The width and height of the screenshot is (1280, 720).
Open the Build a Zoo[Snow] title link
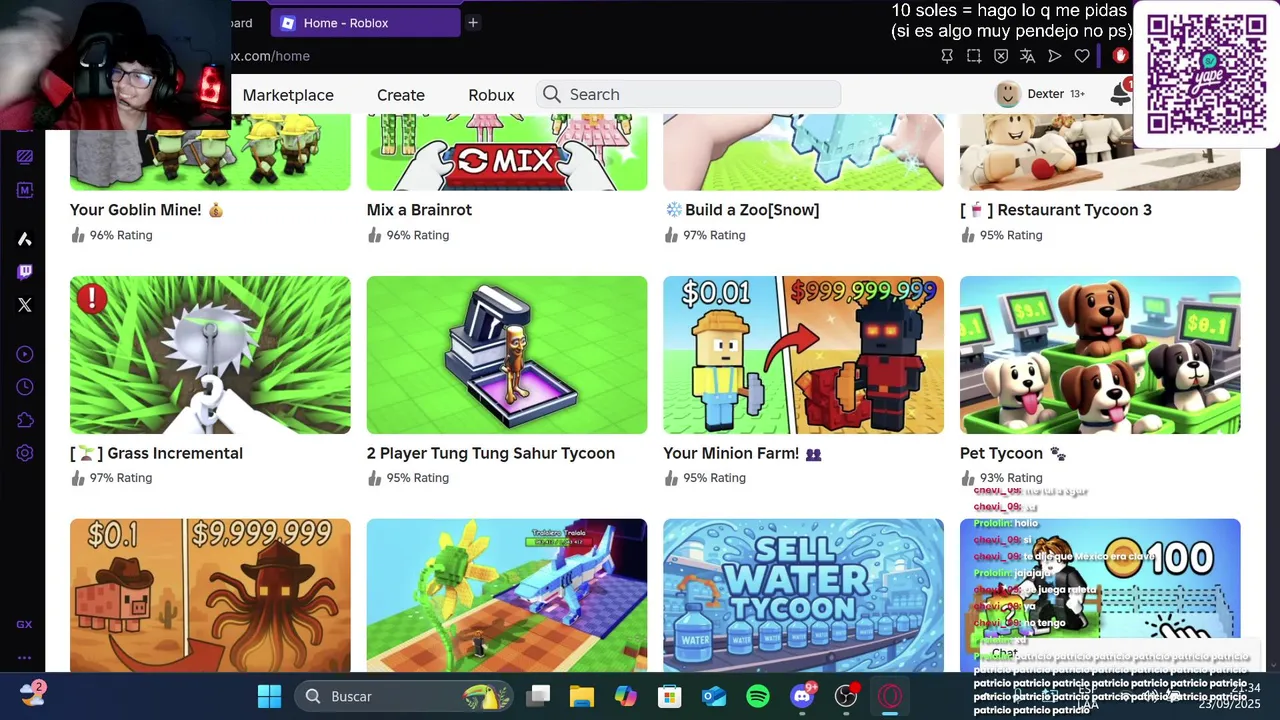click(742, 210)
